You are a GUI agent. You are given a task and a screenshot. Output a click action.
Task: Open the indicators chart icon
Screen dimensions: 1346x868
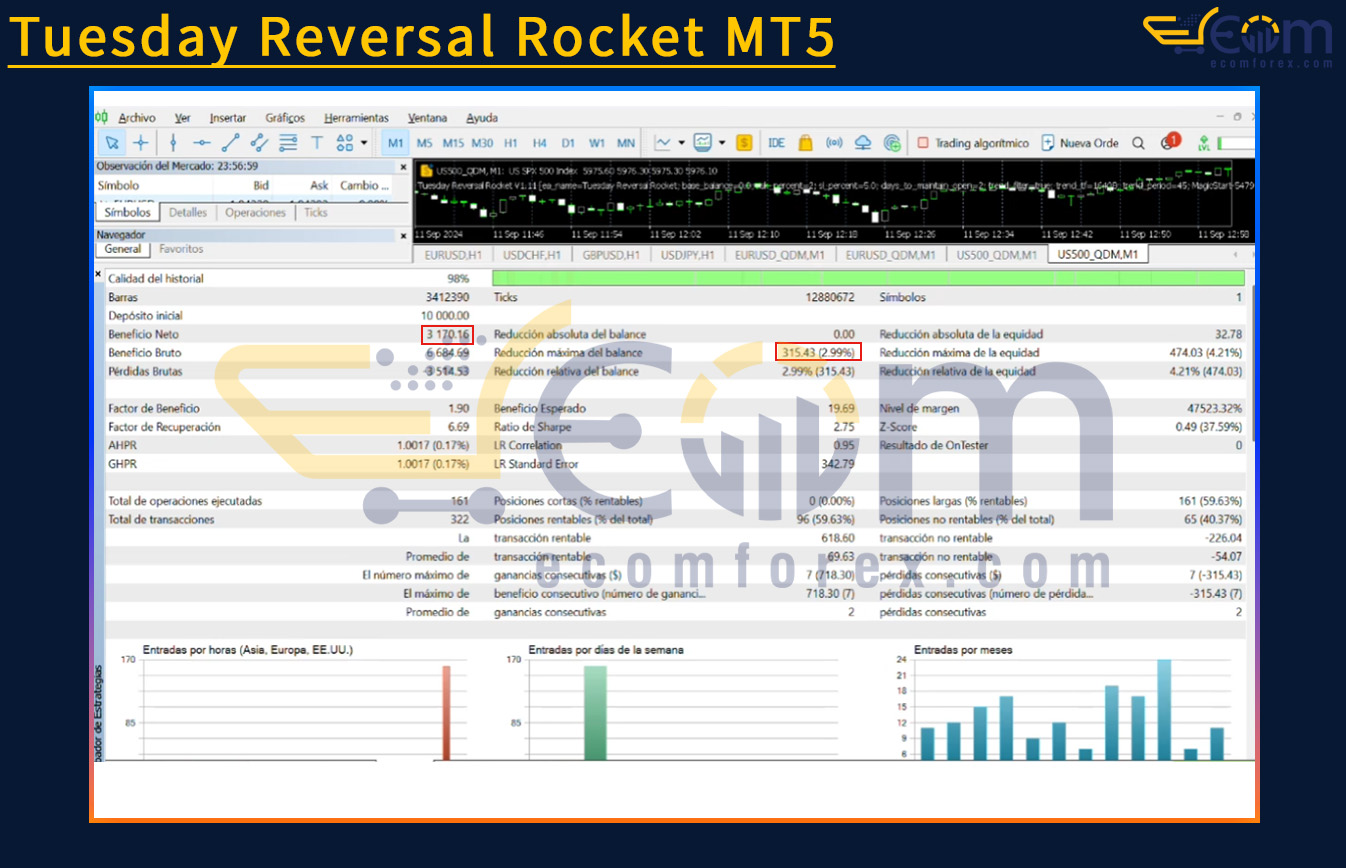(703, 143)
